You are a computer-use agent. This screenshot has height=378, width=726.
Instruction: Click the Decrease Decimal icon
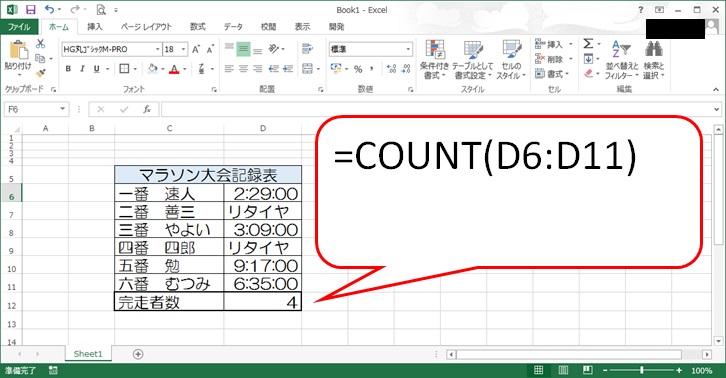406,69
